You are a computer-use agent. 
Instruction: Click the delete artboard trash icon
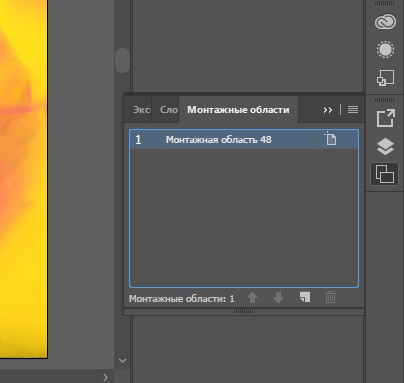330,297
